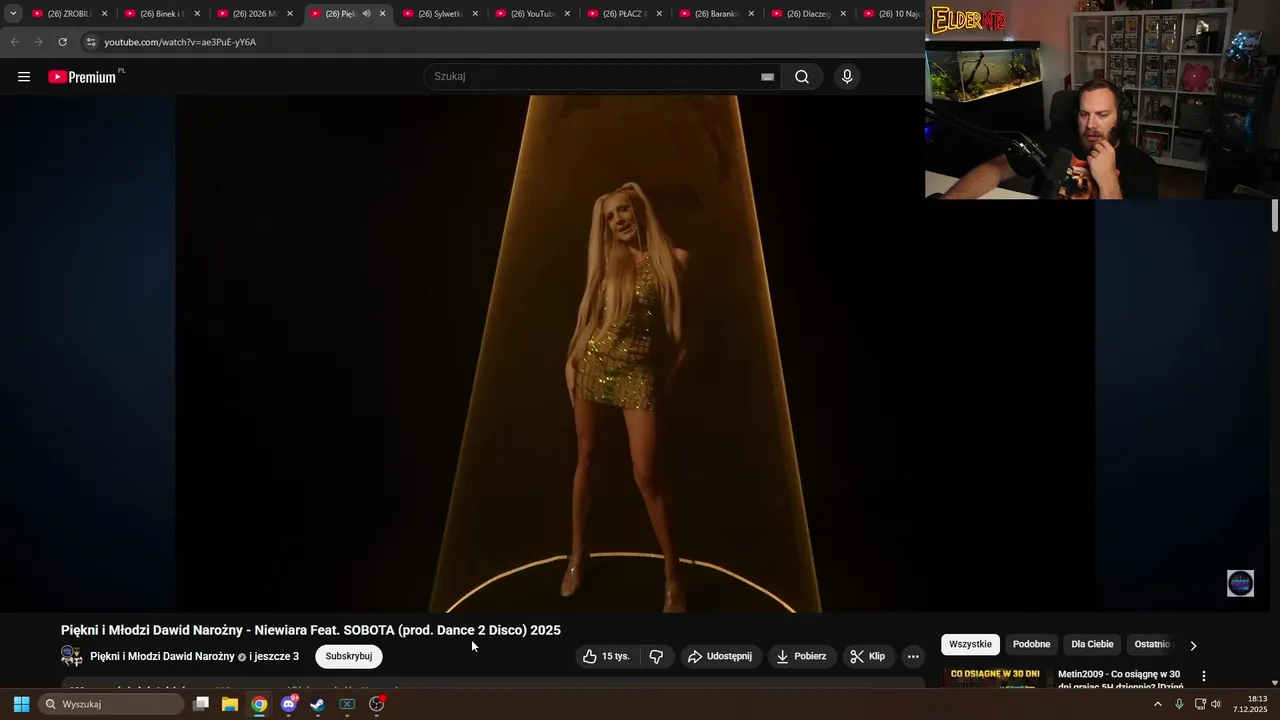
Task: Open Chrome from the taskbar
Action: [259, 704]
